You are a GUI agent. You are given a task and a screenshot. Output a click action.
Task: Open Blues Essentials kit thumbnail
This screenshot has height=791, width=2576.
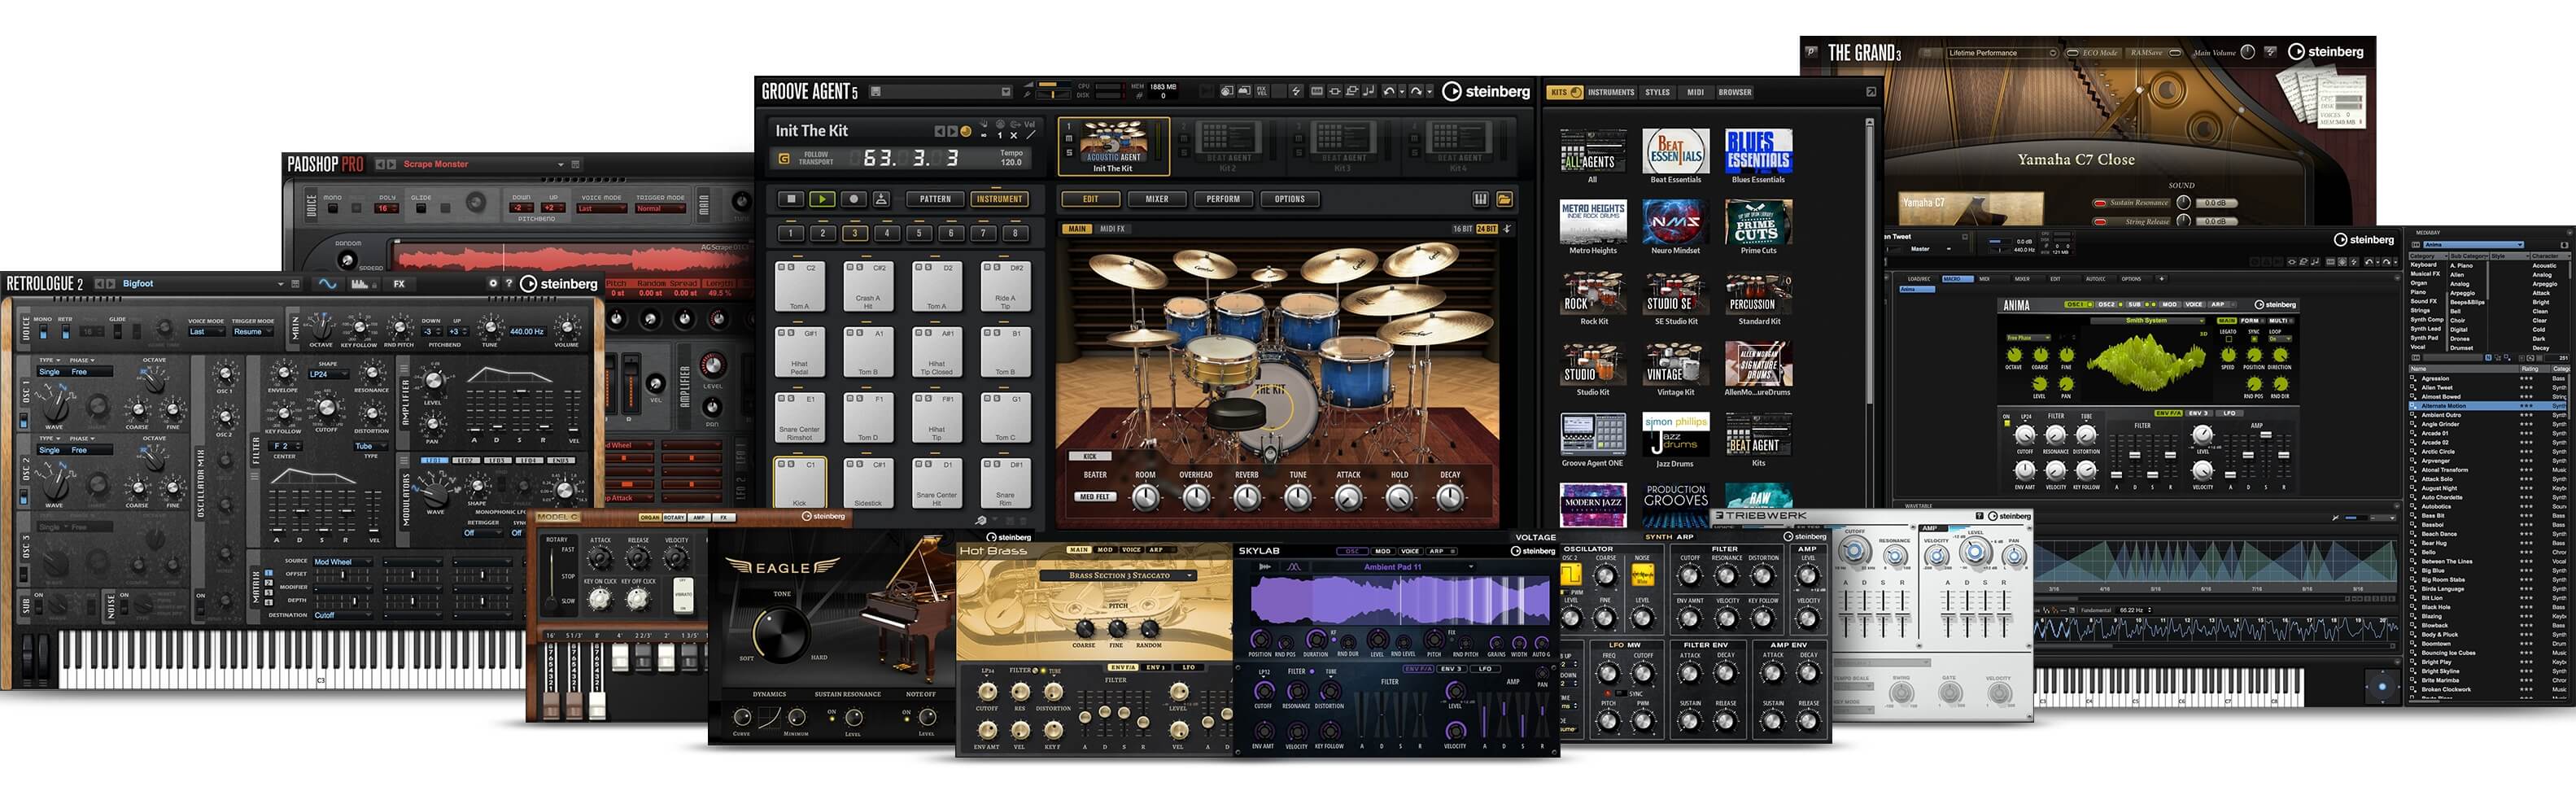coord(1758,150)
